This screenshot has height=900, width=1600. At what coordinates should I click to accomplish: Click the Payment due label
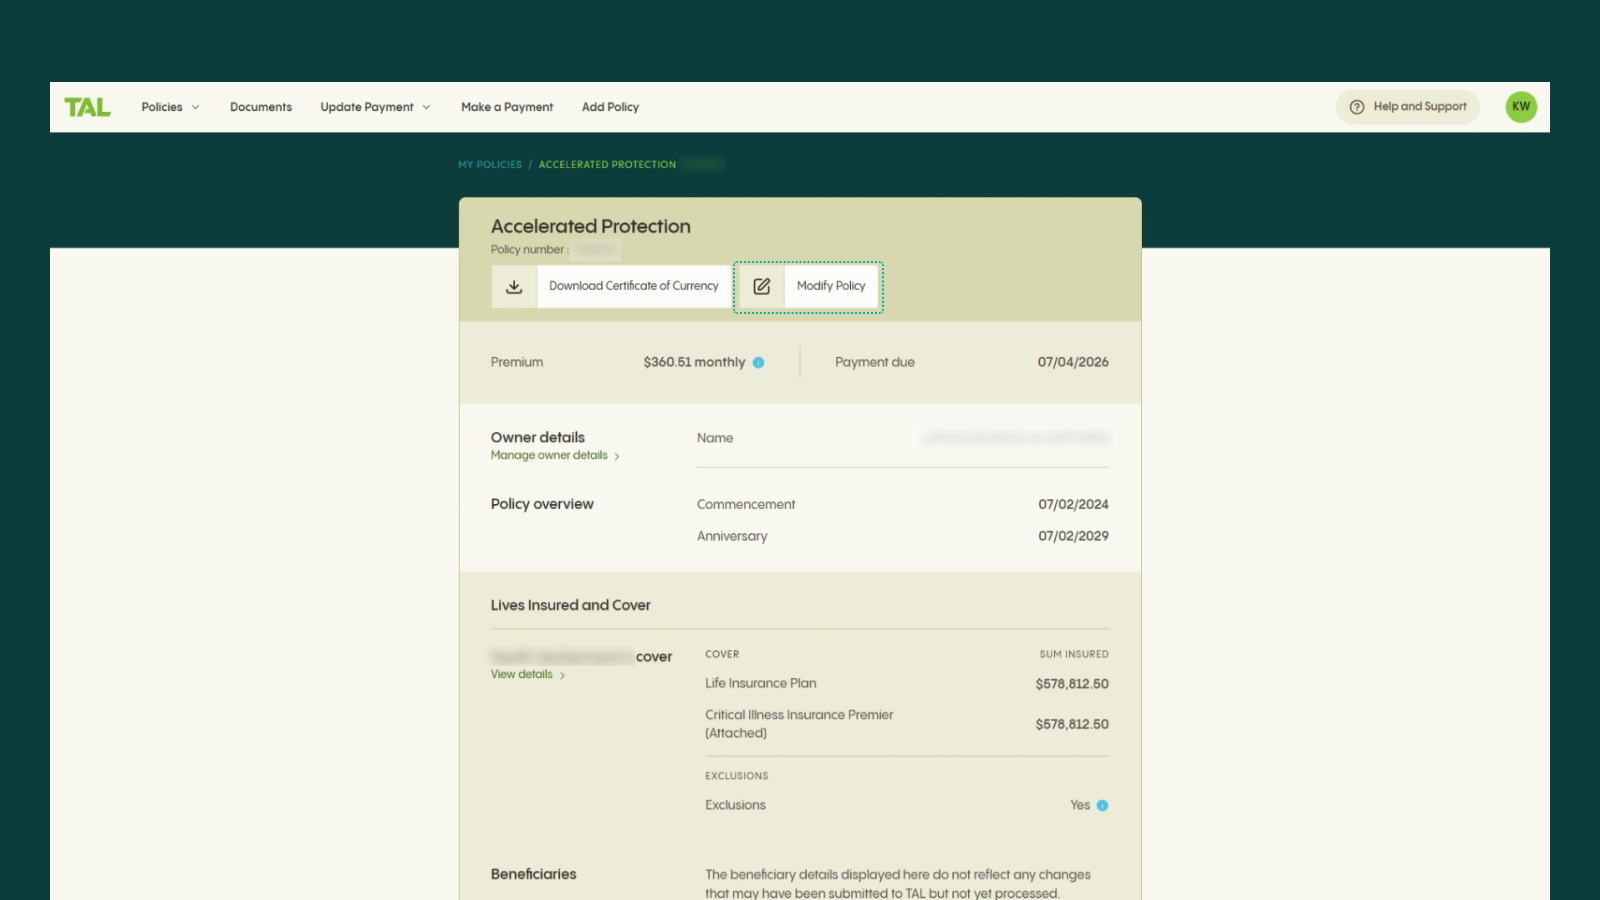[x=875, y=362]
